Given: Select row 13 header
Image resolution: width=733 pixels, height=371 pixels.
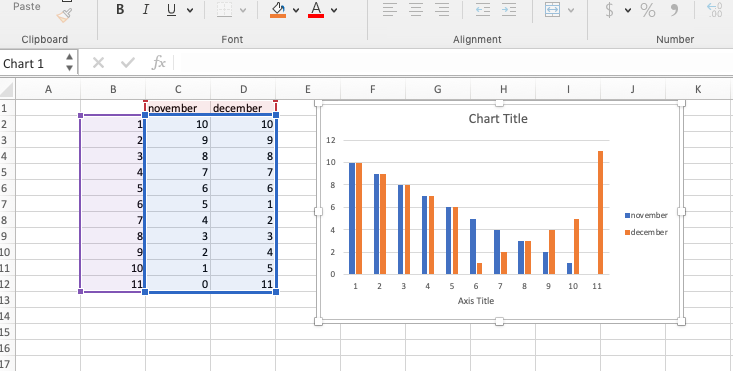Looking at the screenshot, I should pos(7,300).
